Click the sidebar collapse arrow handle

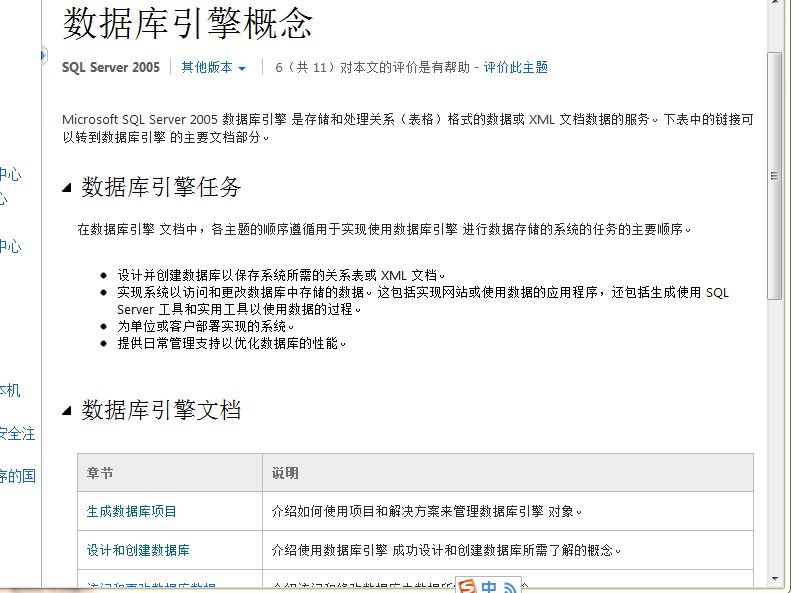(x=44, y=55)
